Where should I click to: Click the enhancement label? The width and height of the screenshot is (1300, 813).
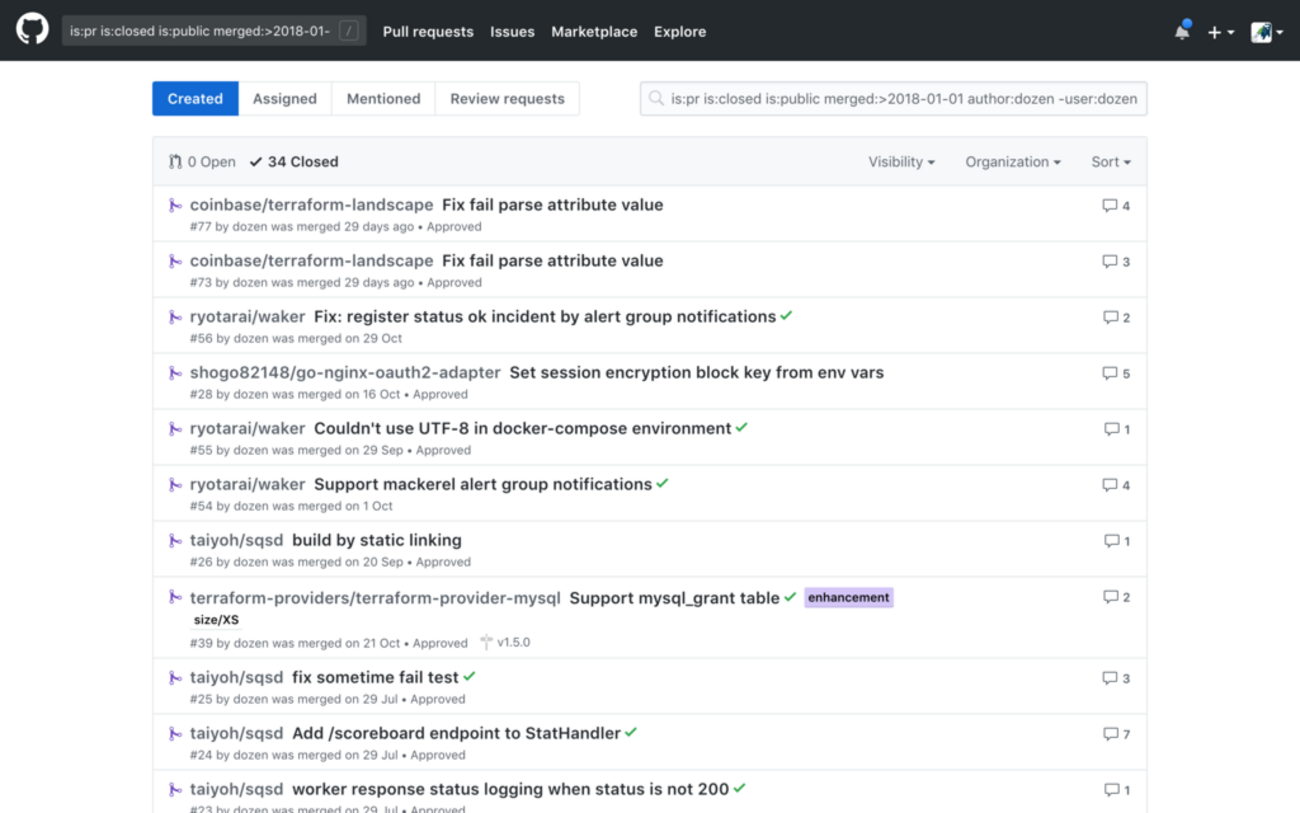[x=848, y=597]
